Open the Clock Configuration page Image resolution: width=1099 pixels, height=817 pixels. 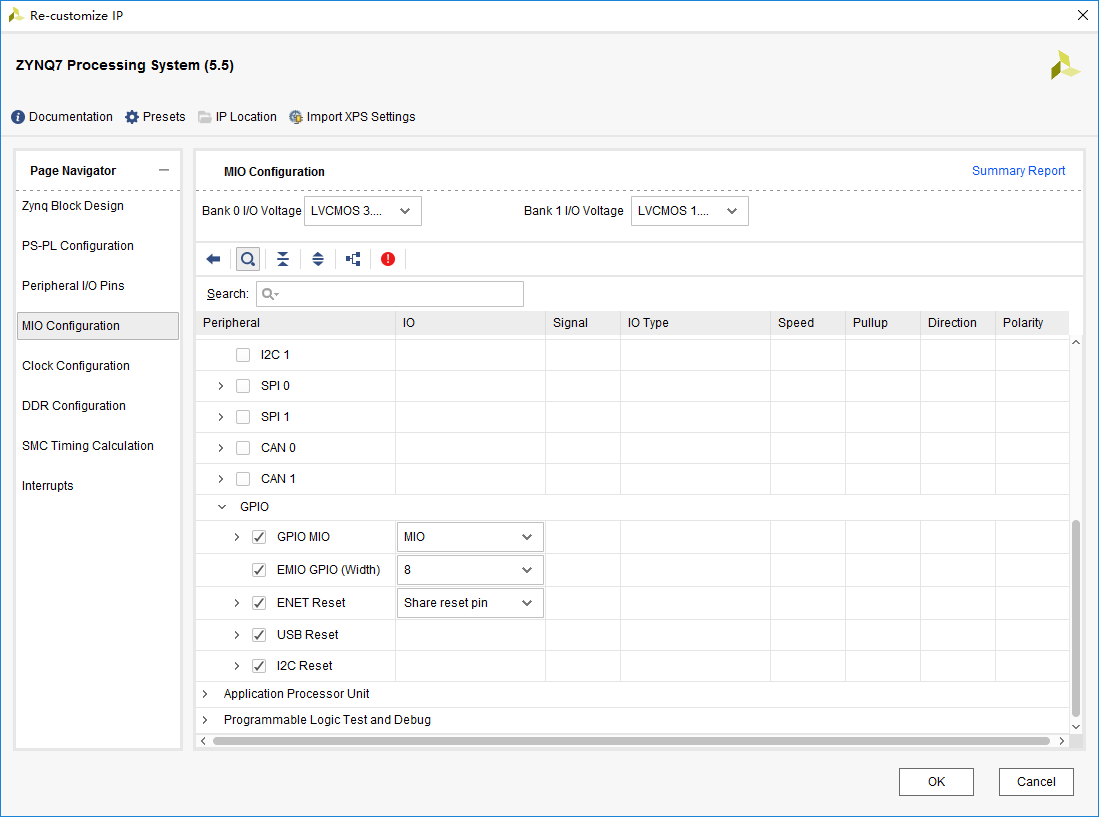76,366
